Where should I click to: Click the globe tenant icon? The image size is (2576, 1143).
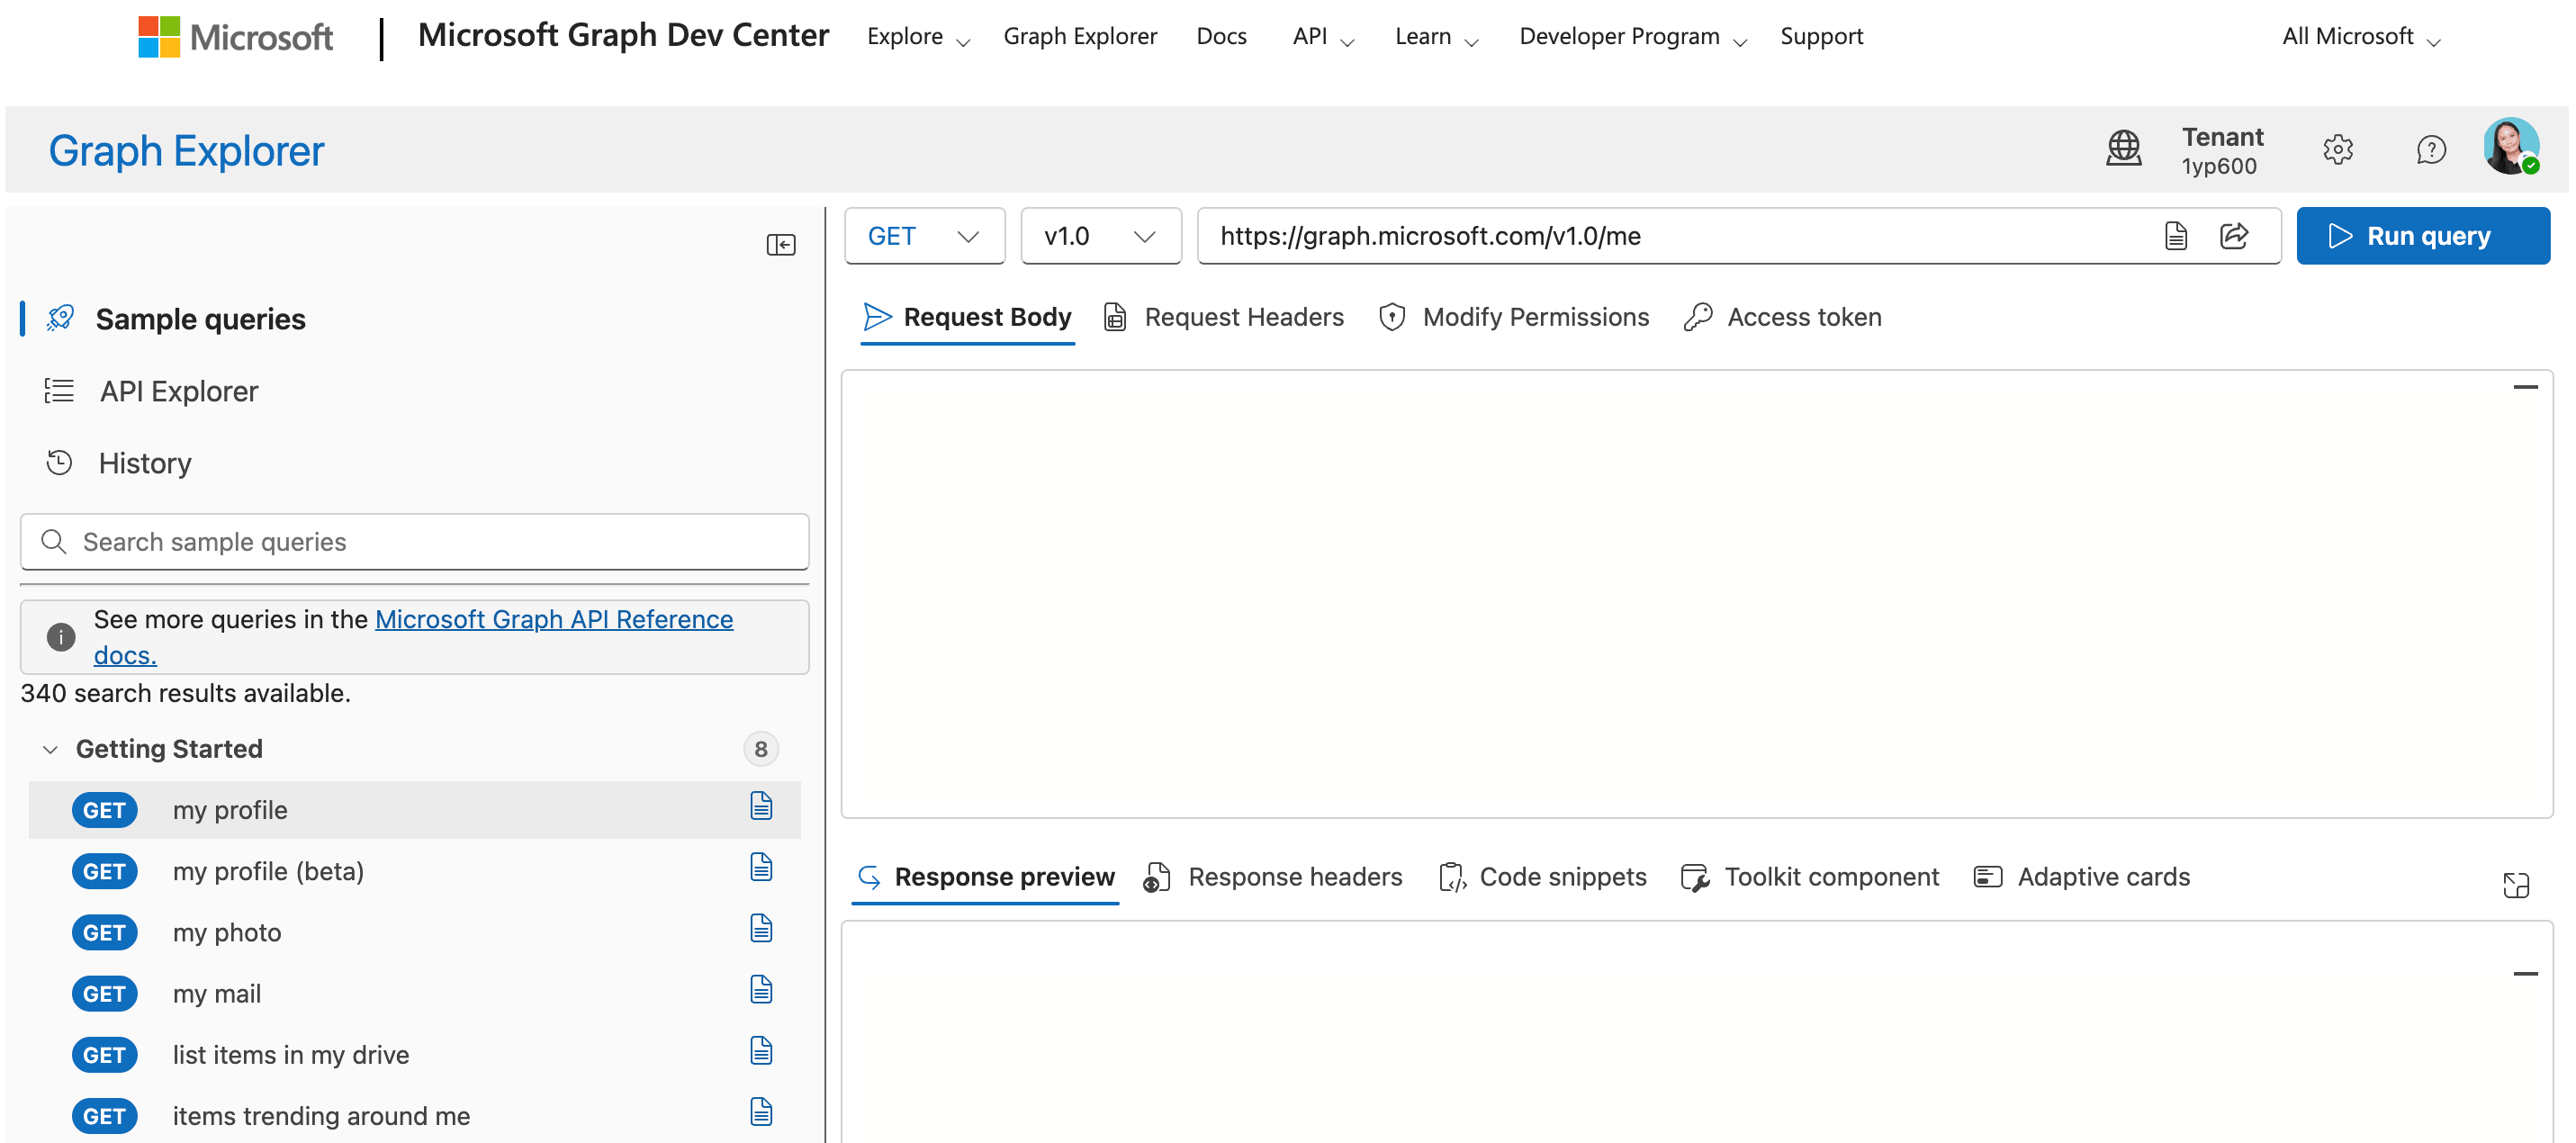click(2123, 148)
